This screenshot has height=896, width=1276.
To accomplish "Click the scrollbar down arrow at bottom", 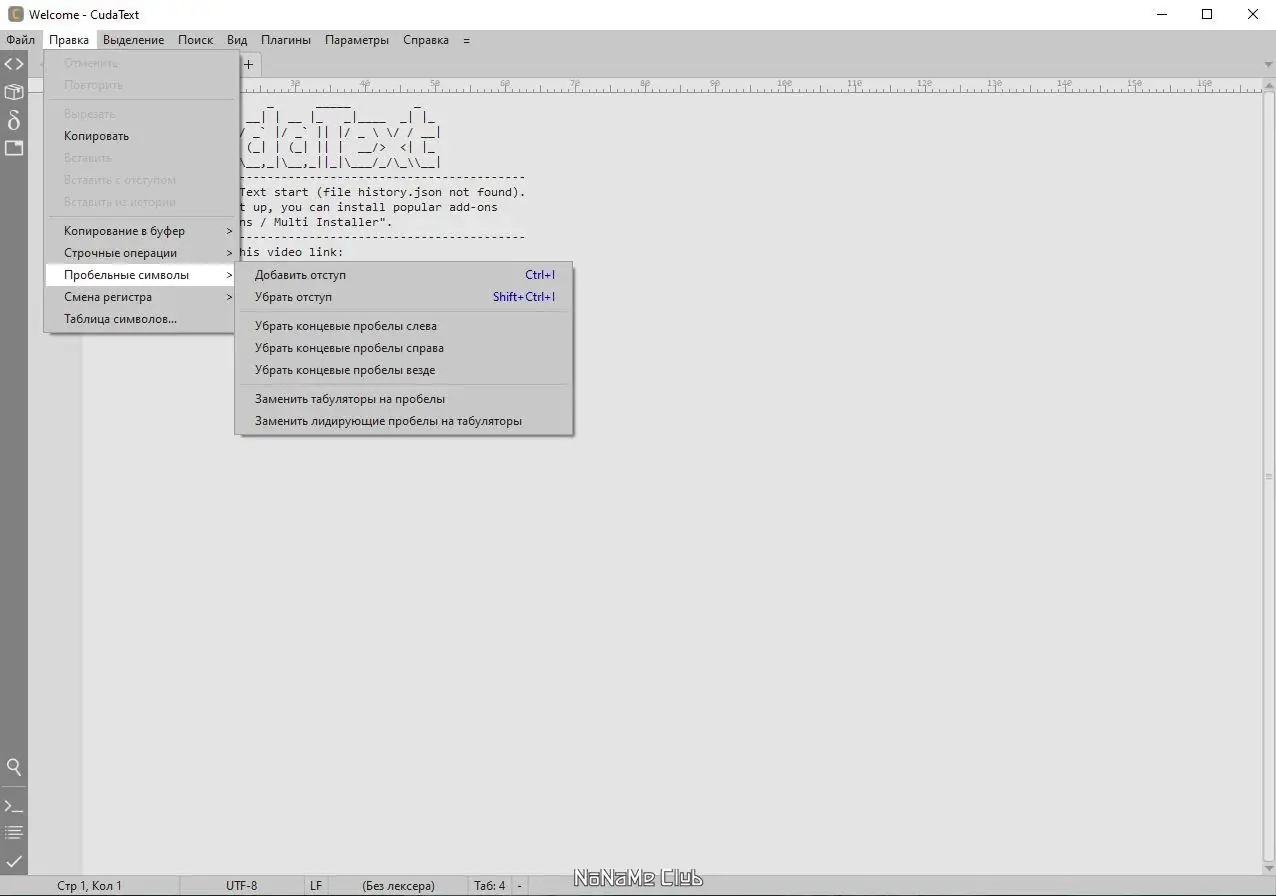I will [x=1268, y=868].
